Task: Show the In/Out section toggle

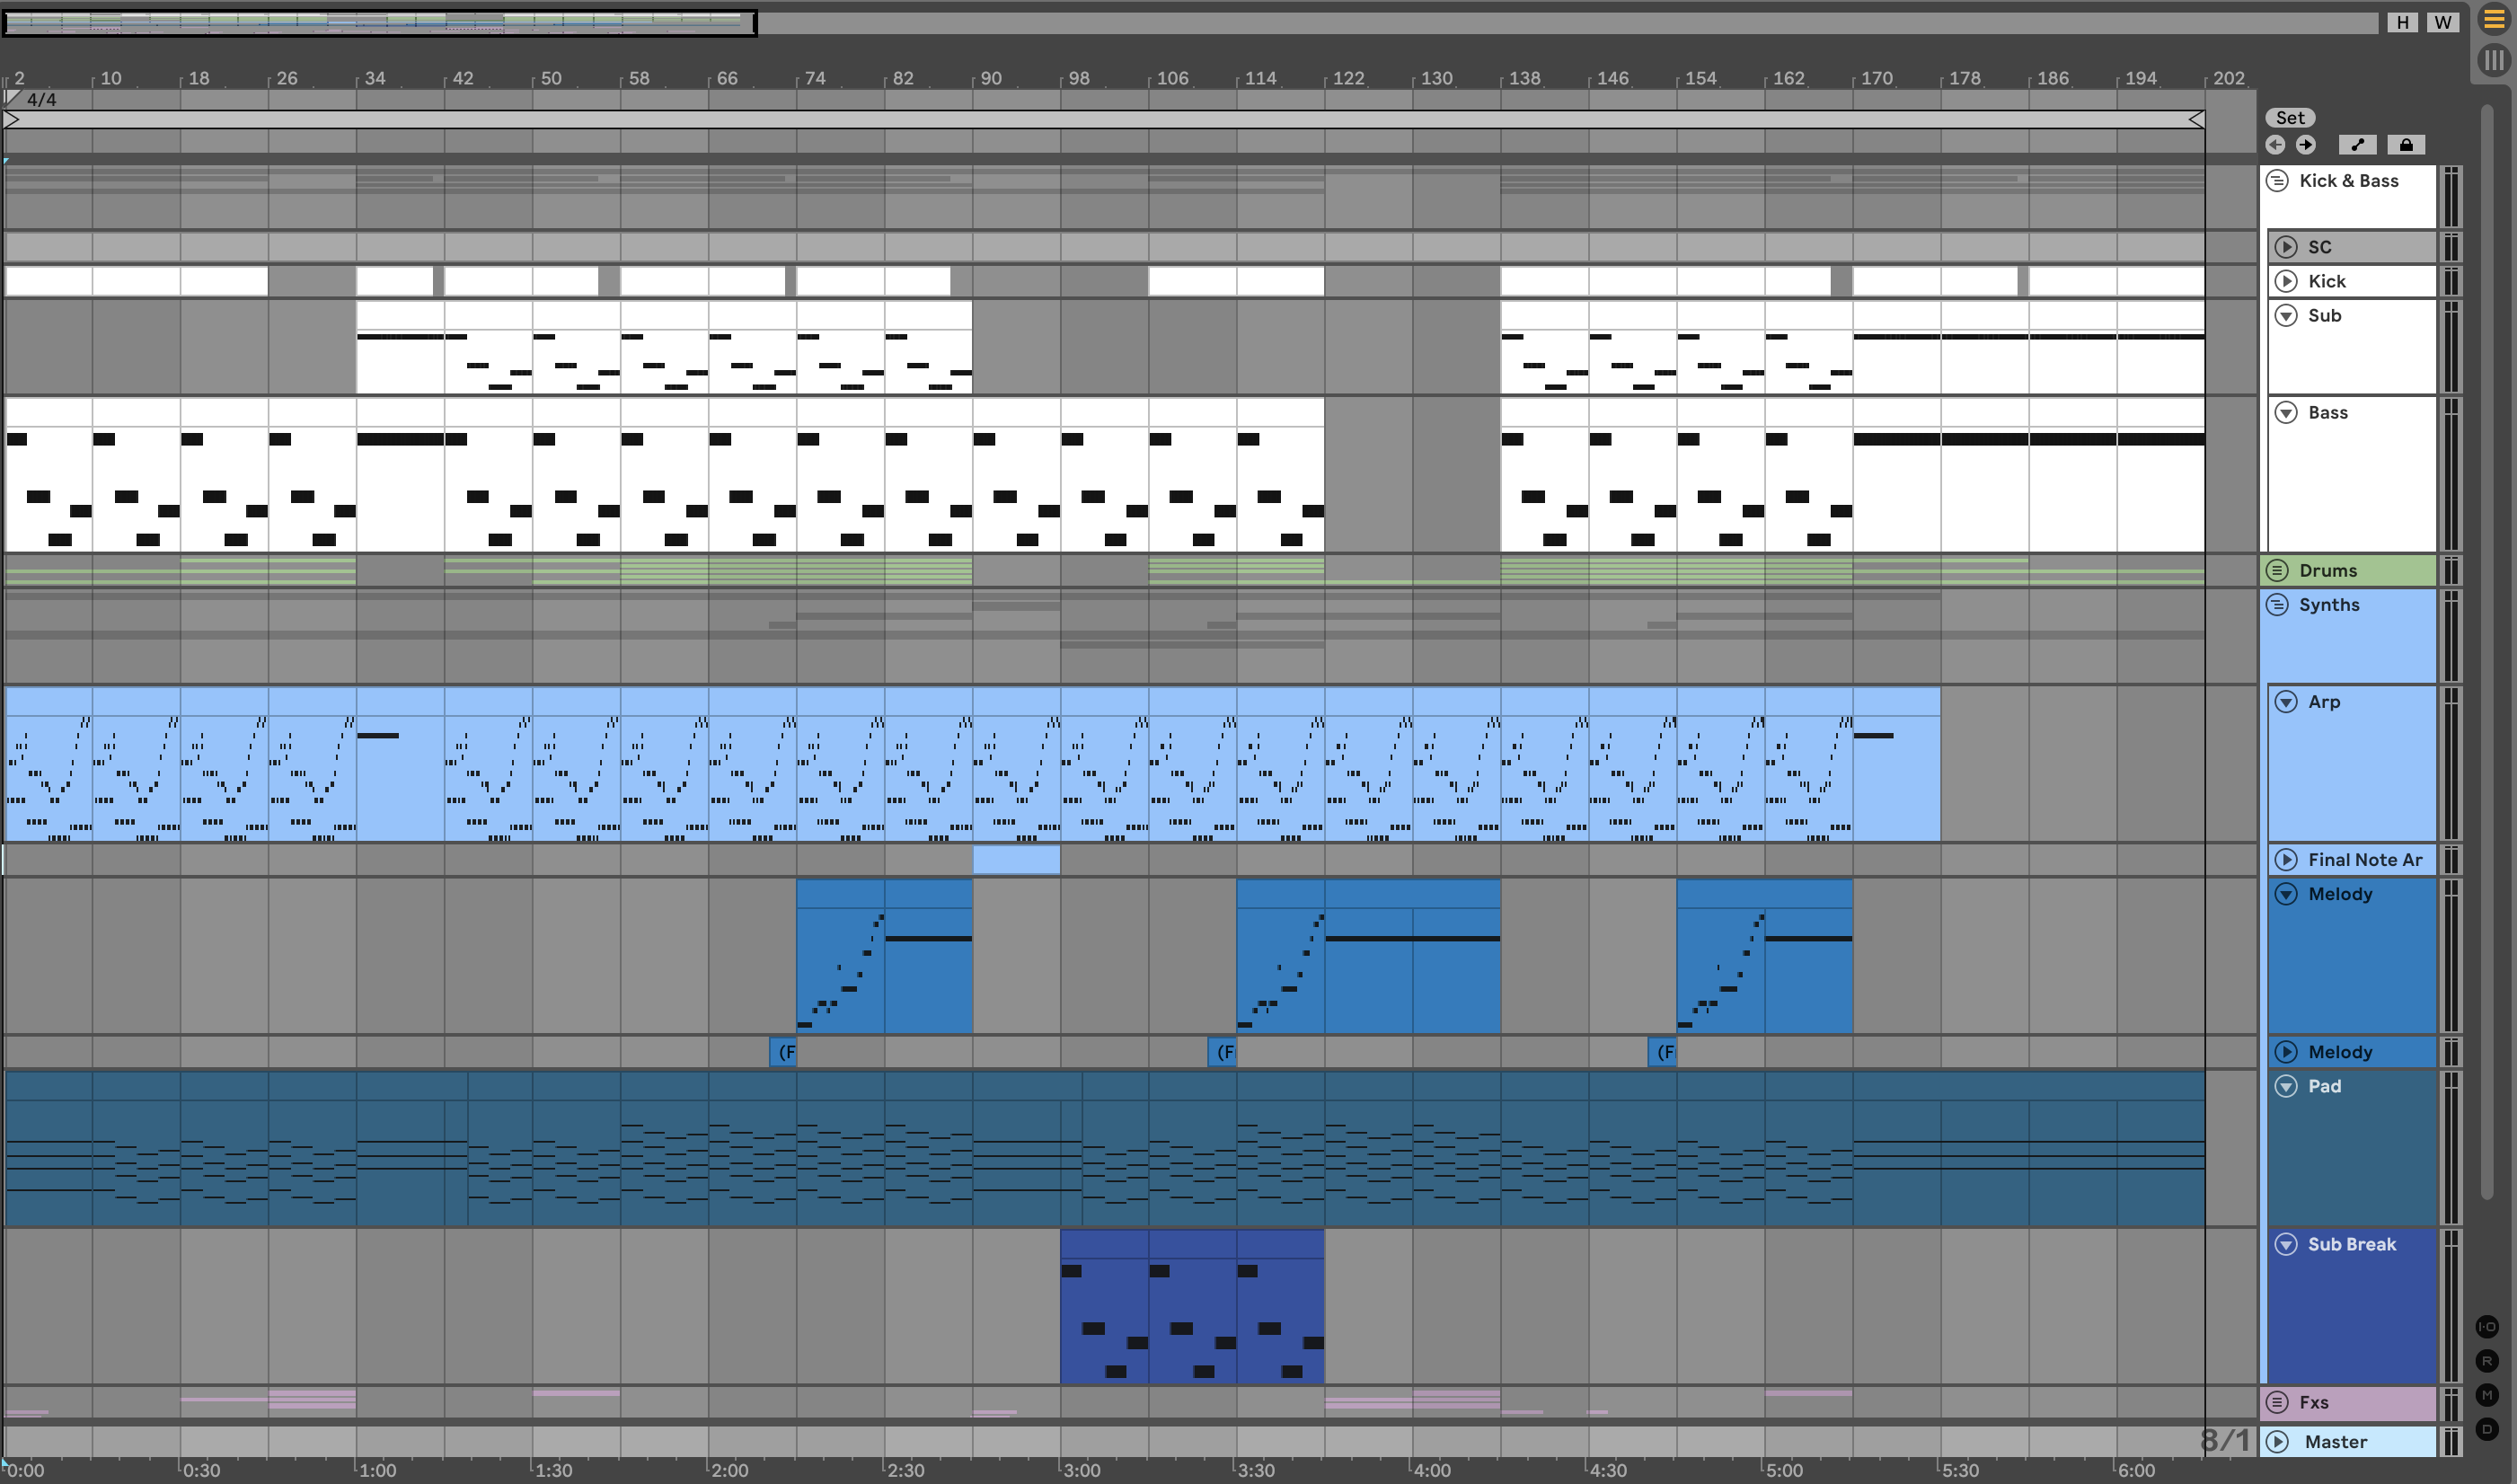Action: tap(2487, 1327)
